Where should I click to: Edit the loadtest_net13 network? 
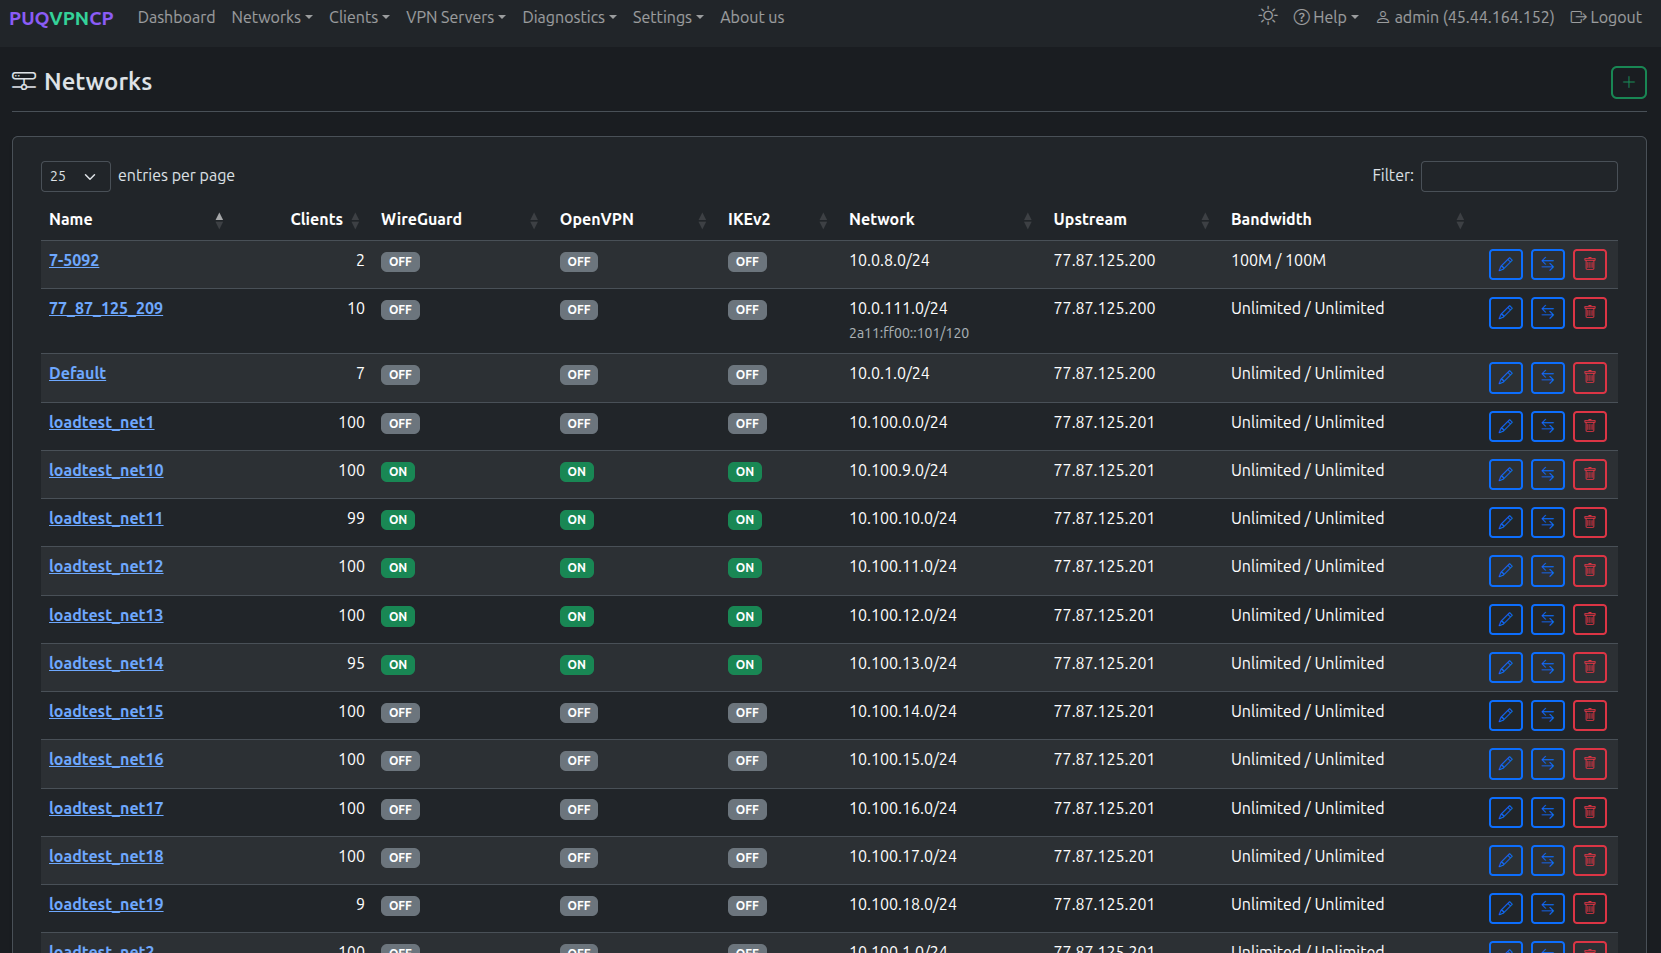[x=1505, y=619]
